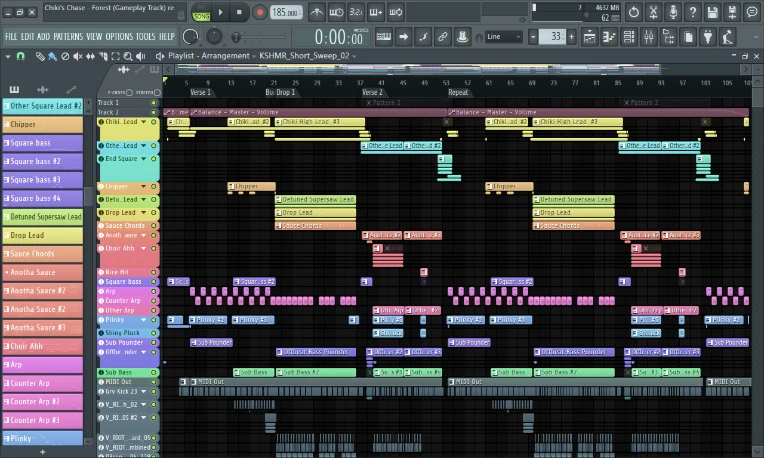The width and height of the screenshot is (764, 458).
Task: Select the playlist mute tool
Action: pos(77,57)
